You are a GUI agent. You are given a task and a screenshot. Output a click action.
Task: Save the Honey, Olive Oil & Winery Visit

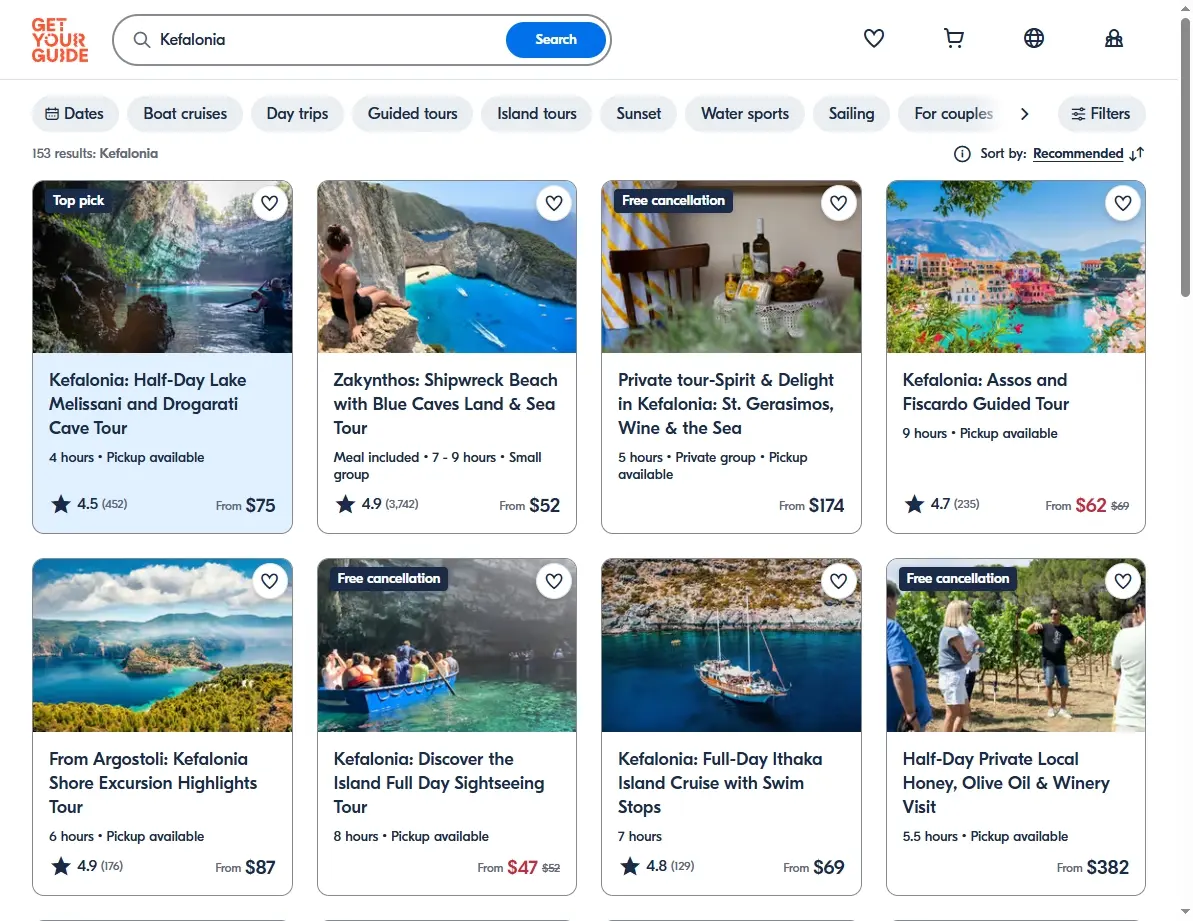point(1123,581)
